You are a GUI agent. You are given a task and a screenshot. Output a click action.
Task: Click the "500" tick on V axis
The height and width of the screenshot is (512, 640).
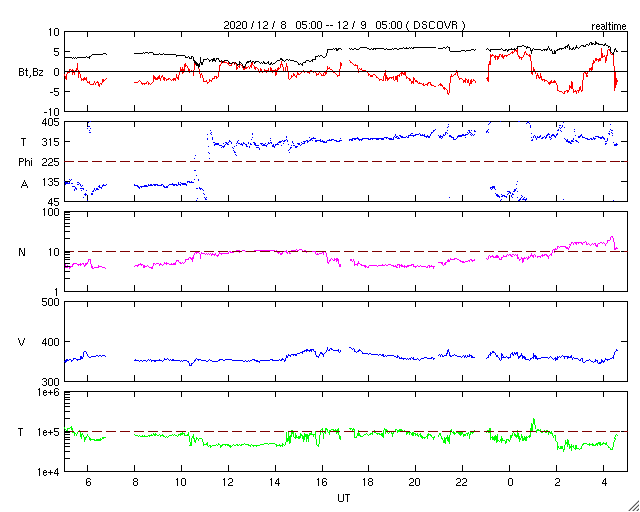coord(52,302)
